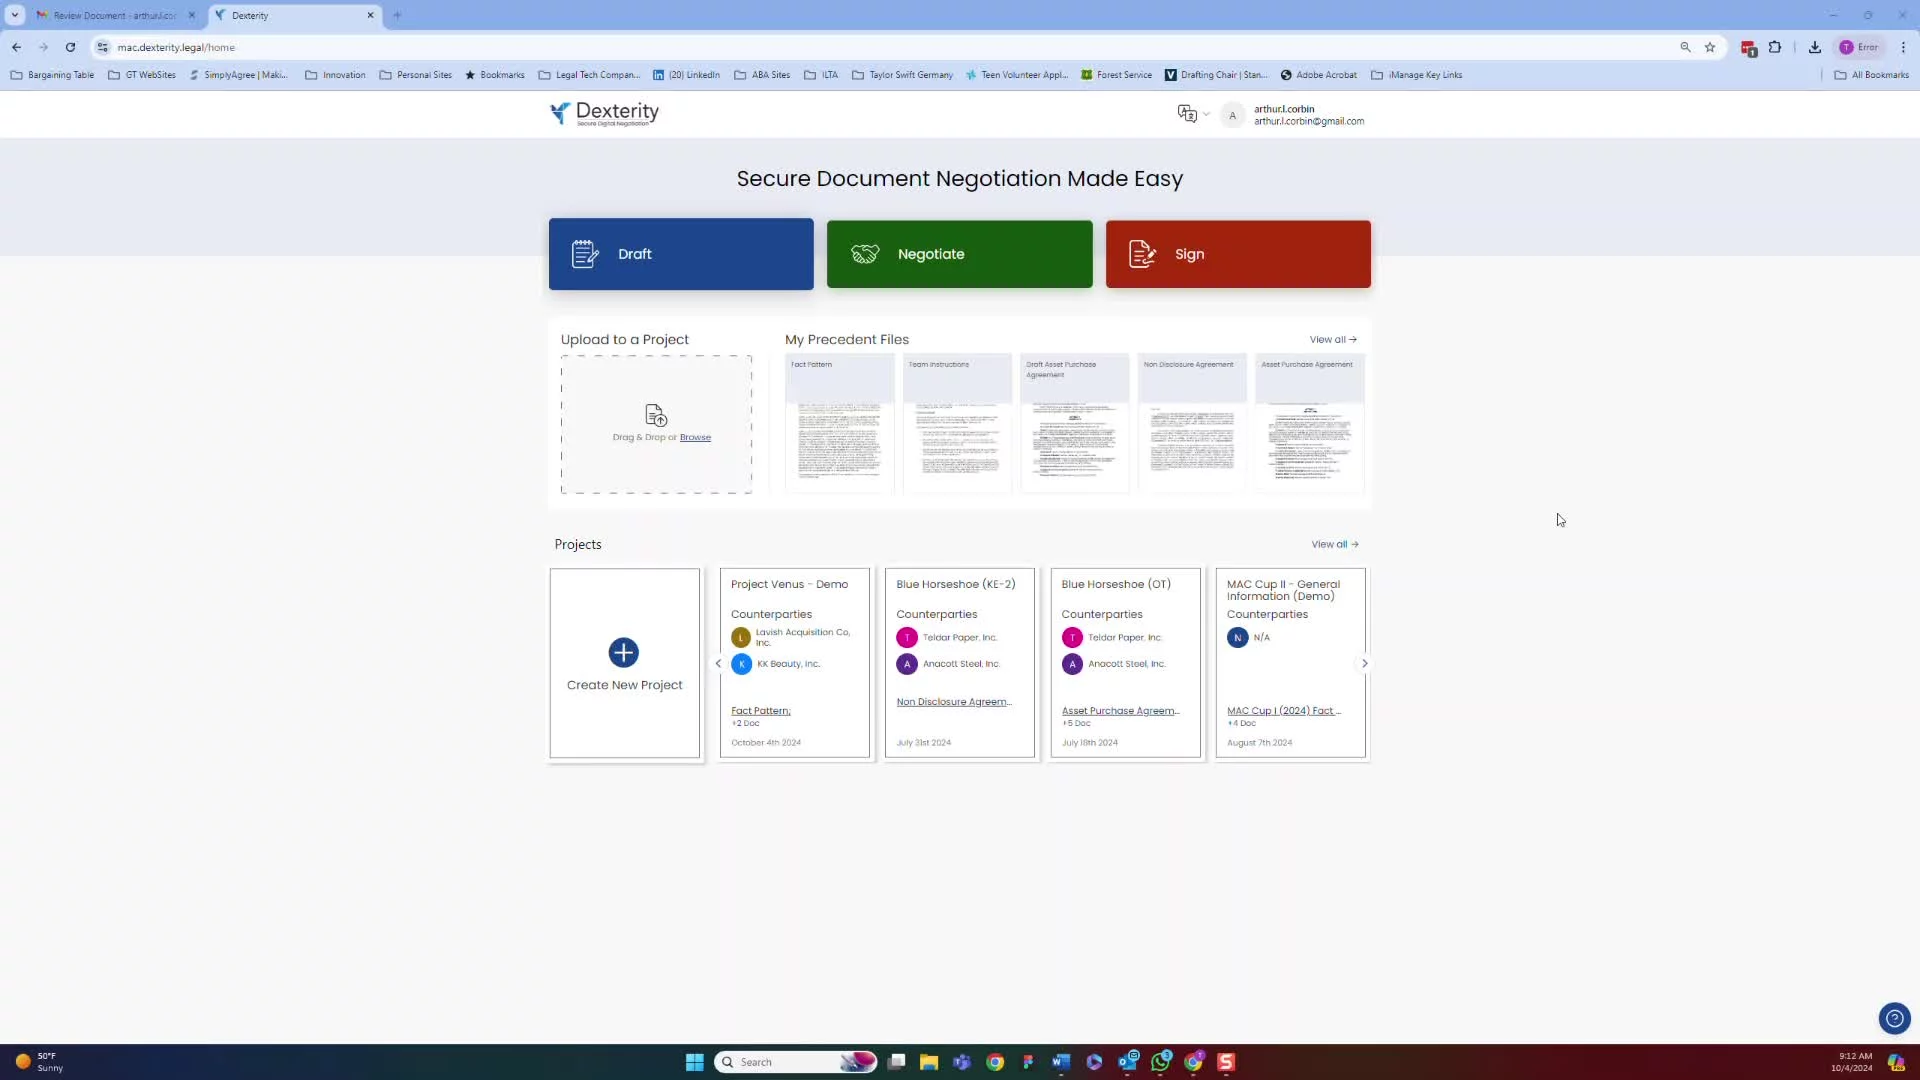Image resolution: width=1920 pixels, height=1080 pixels.
Task: Open the Personal Sites bookmark folder
Action: [x=415, y=75]
